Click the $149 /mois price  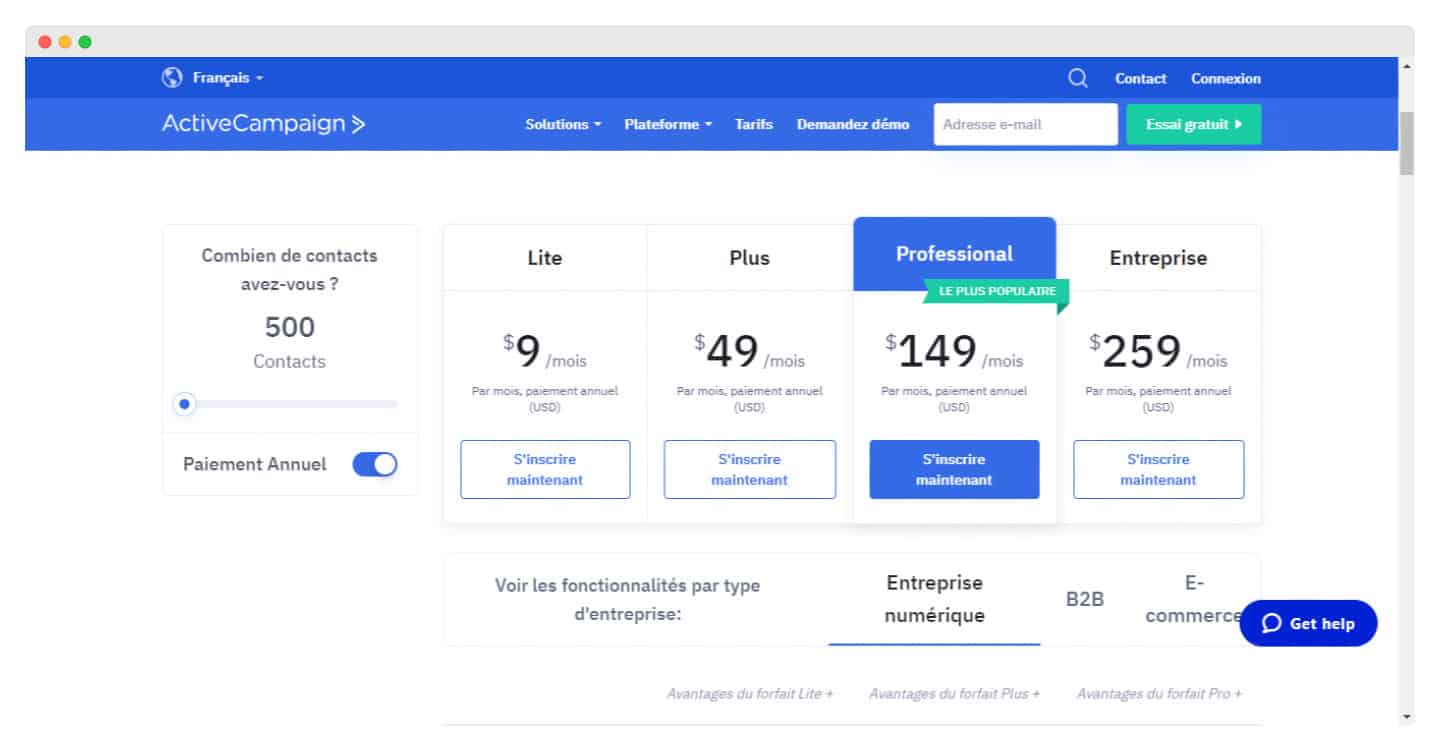point(954,351)
